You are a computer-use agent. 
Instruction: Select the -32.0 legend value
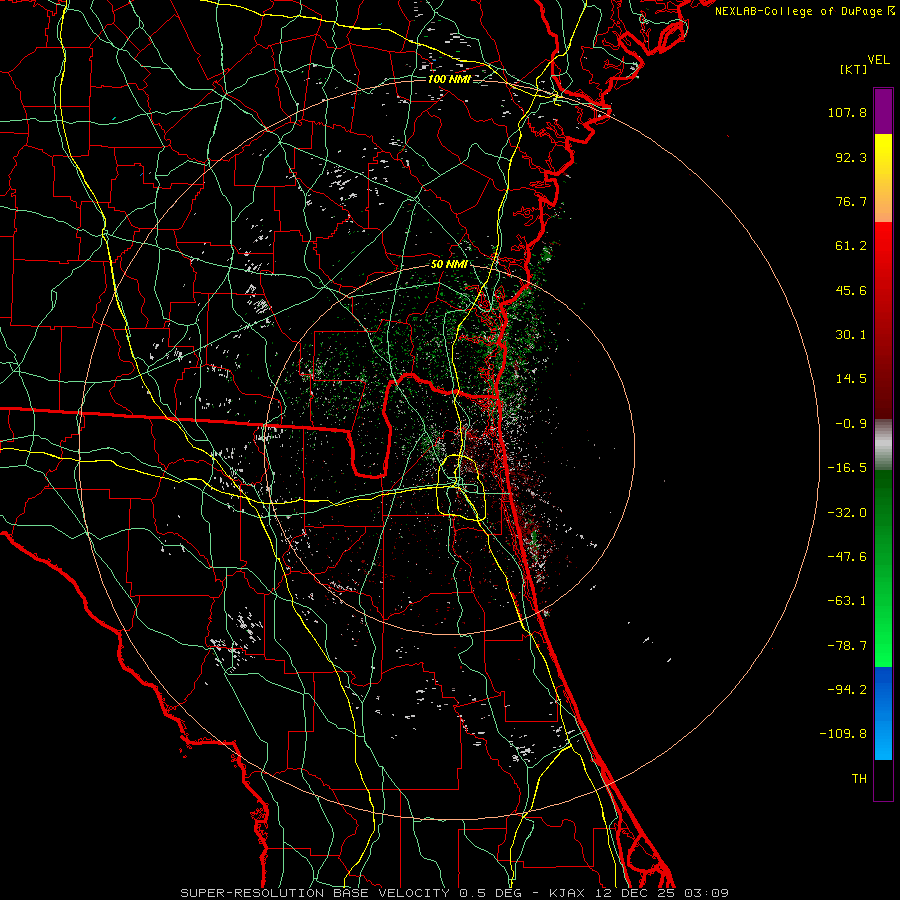click(847, 513)
